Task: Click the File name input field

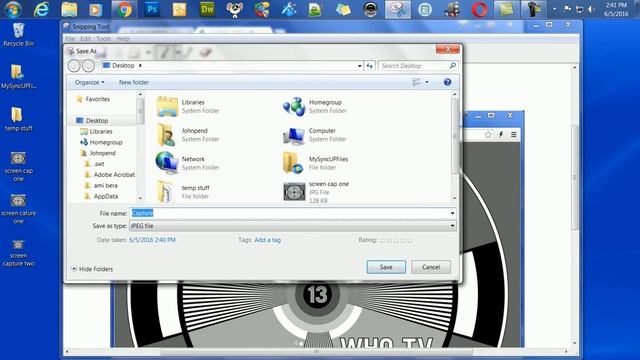Action: coord(292,213)
